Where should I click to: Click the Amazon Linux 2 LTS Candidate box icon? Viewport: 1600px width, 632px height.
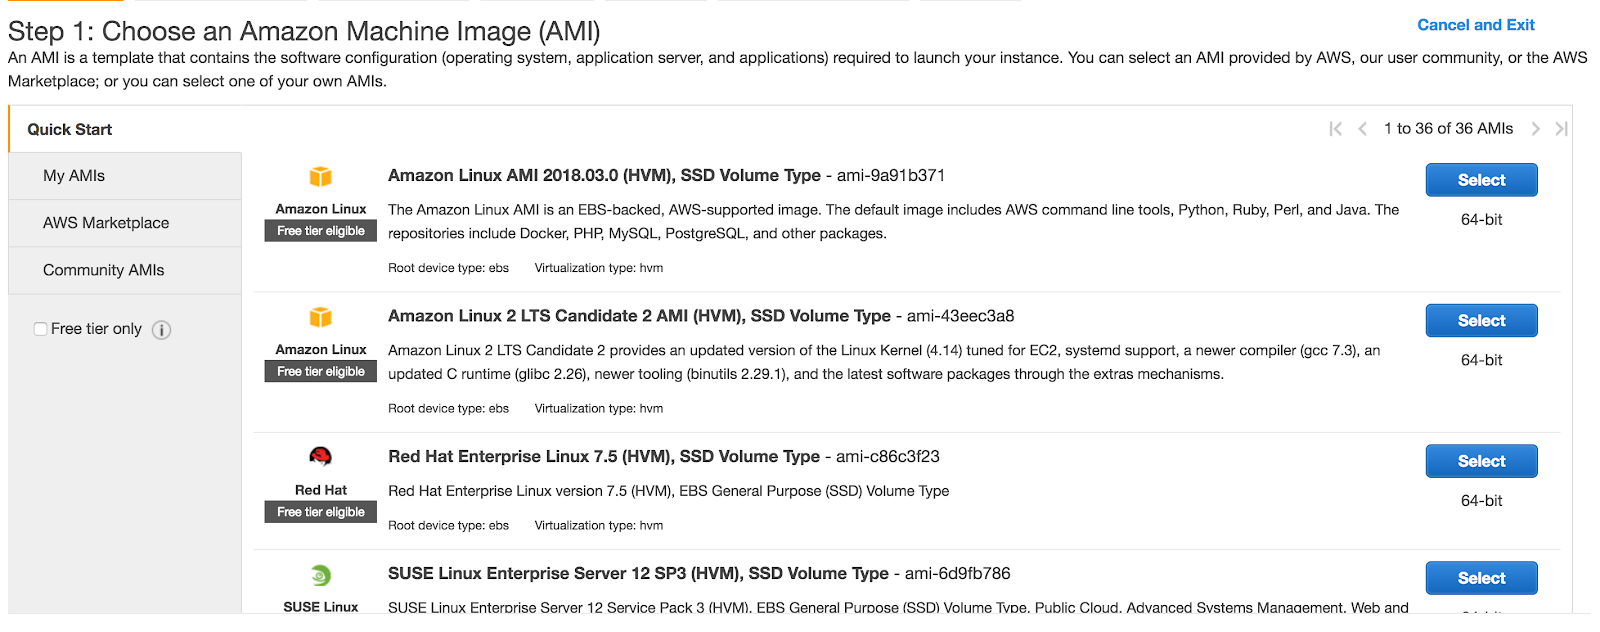coord(320,318)
